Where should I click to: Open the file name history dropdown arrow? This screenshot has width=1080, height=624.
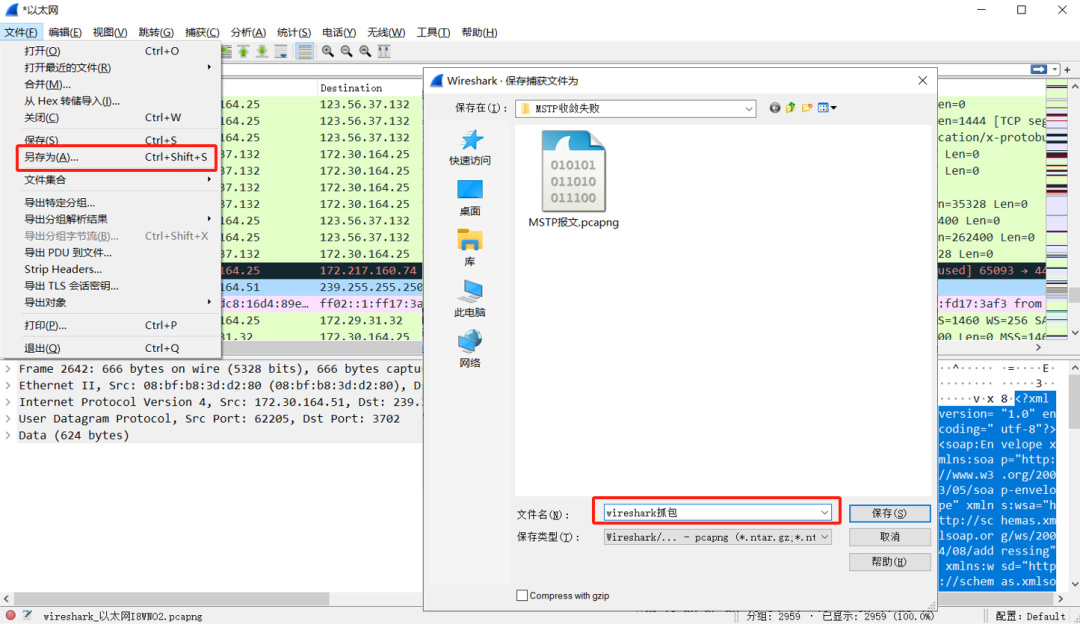(824, 512)
